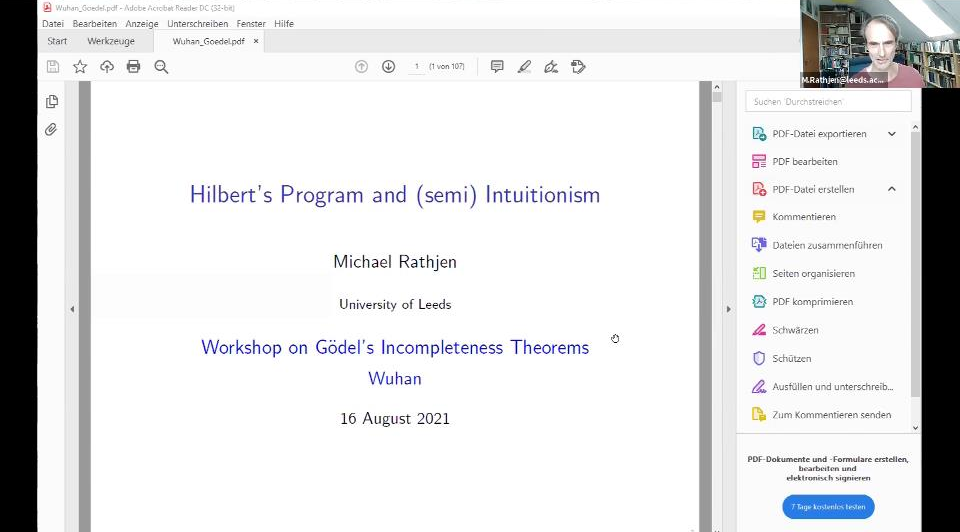Select the highlighter pen tool

click(524, 67)
